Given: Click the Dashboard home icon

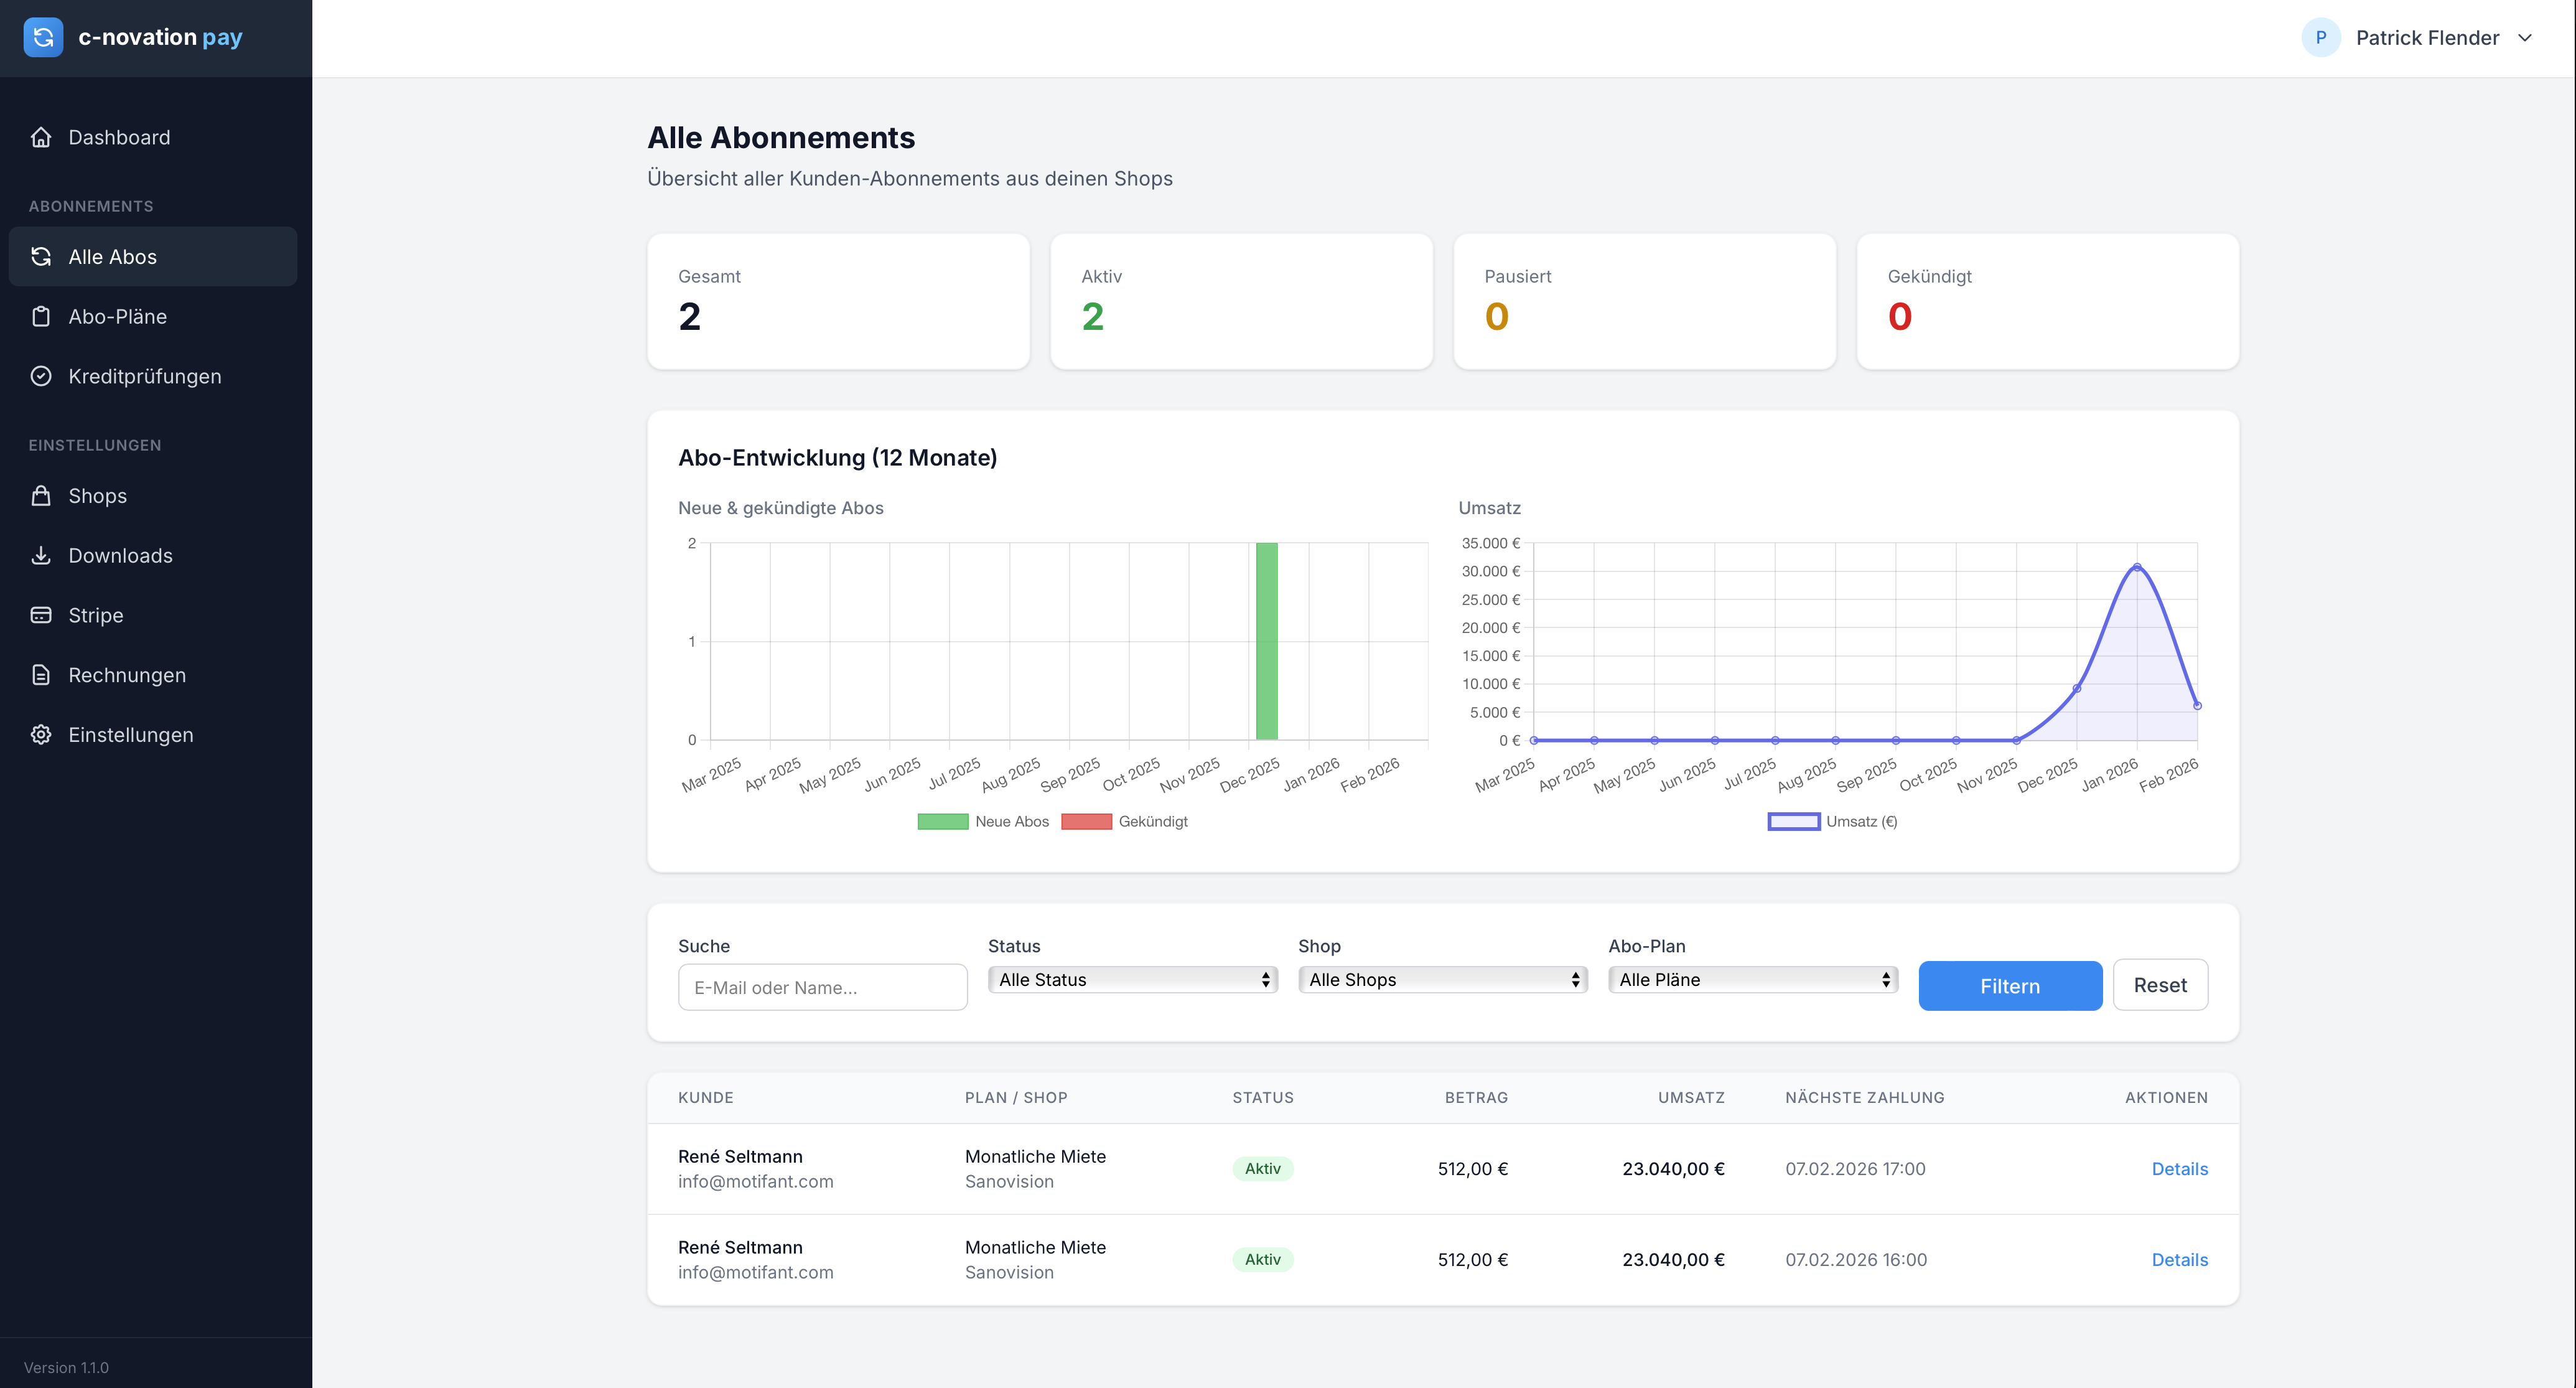Looking at the screenshot, I should tap(41, 137).
